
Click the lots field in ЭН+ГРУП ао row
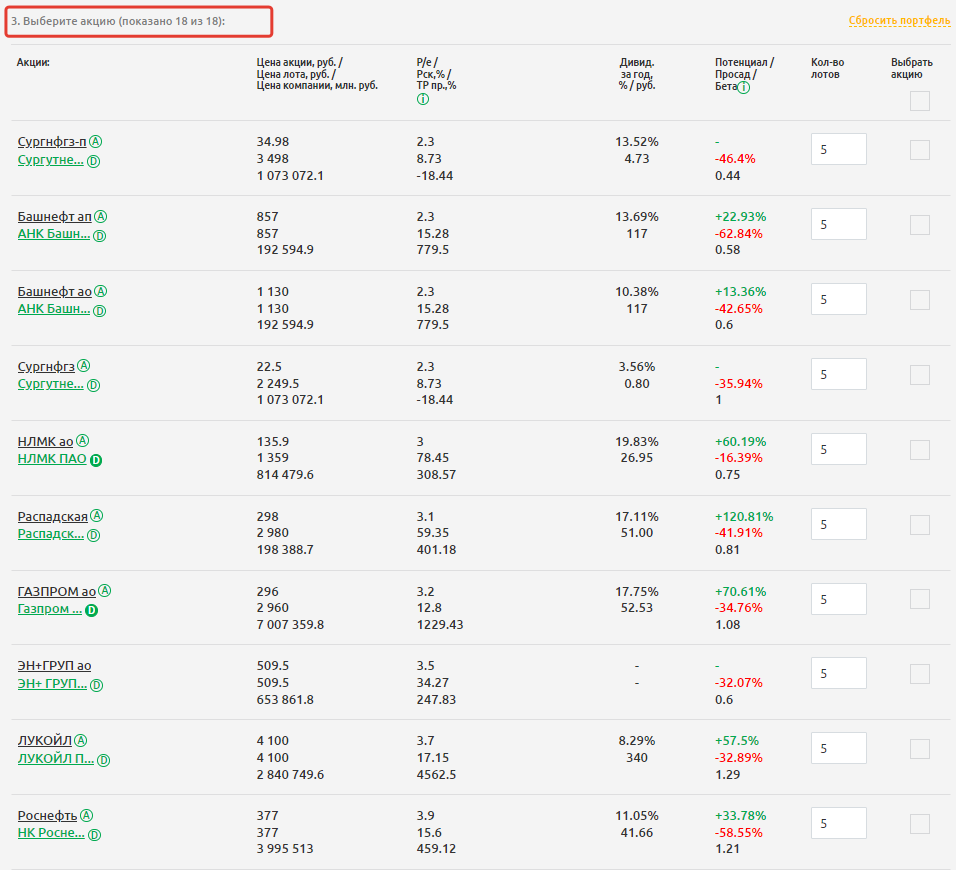tap(838, 674)
